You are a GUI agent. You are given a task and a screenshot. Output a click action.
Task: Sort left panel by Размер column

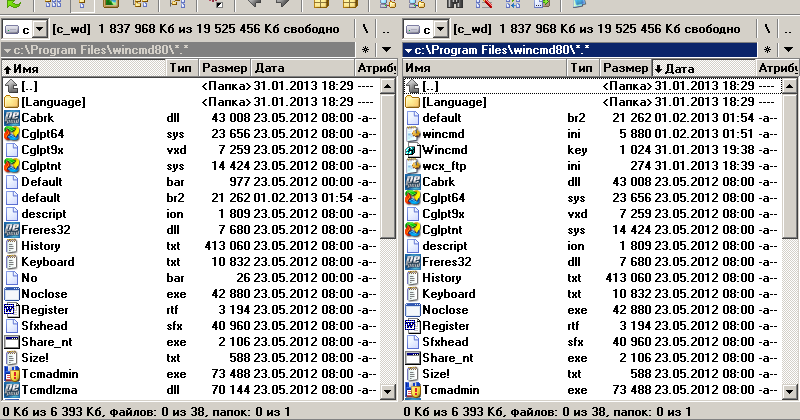coord(223,68)
